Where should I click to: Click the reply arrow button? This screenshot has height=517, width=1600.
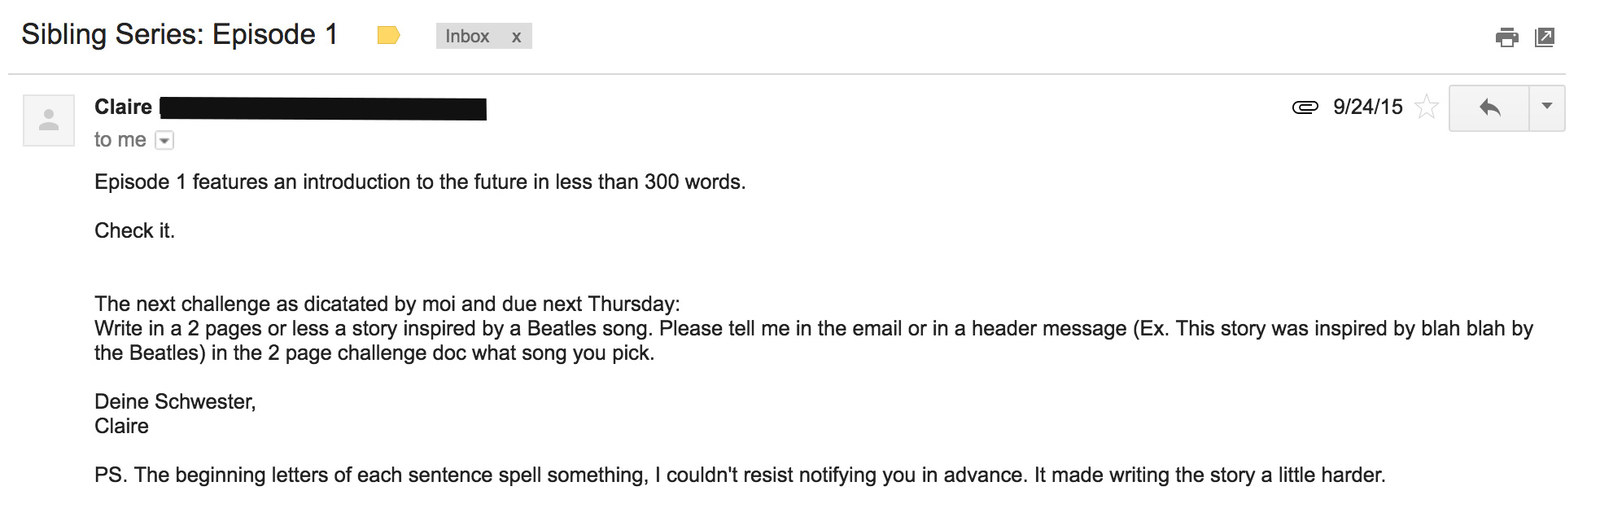coord(1489,108)
